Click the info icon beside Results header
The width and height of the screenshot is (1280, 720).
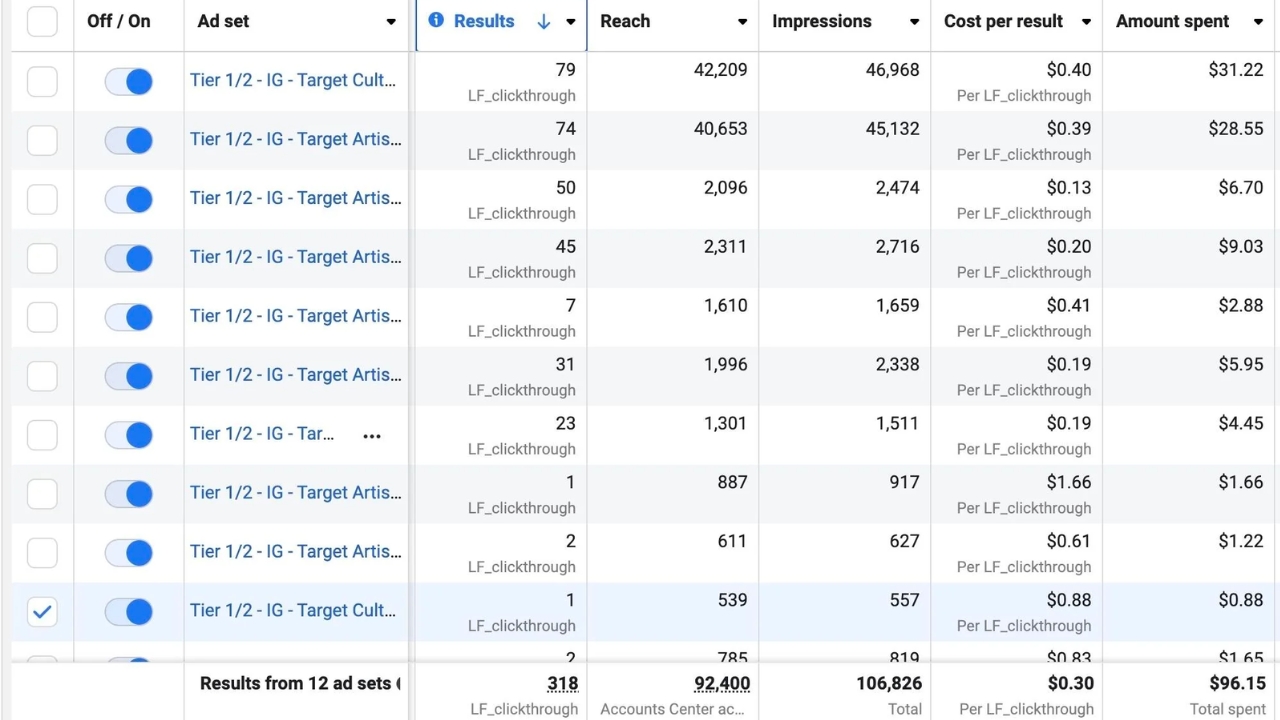point(436,21)
